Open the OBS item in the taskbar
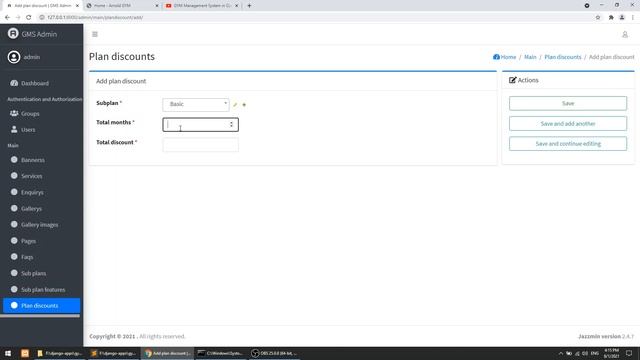The image size is (640, 360). point(274,353)
